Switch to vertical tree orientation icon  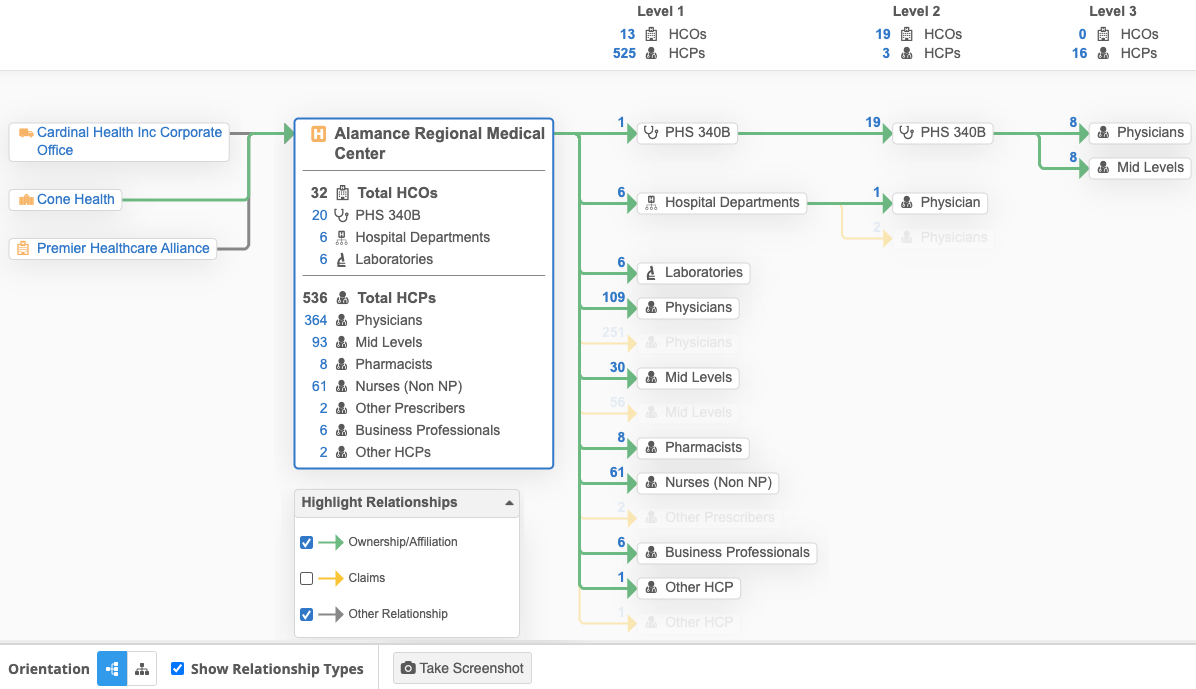[142, 669]
